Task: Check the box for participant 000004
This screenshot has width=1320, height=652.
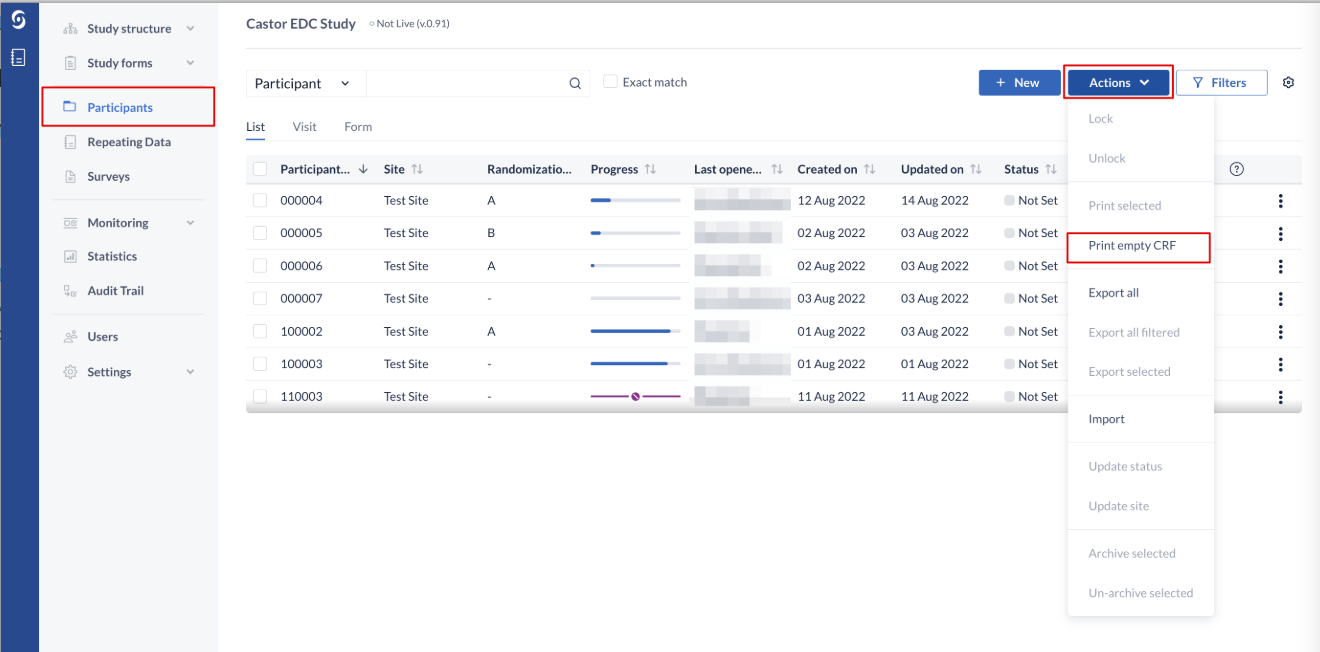Action: 260,200
